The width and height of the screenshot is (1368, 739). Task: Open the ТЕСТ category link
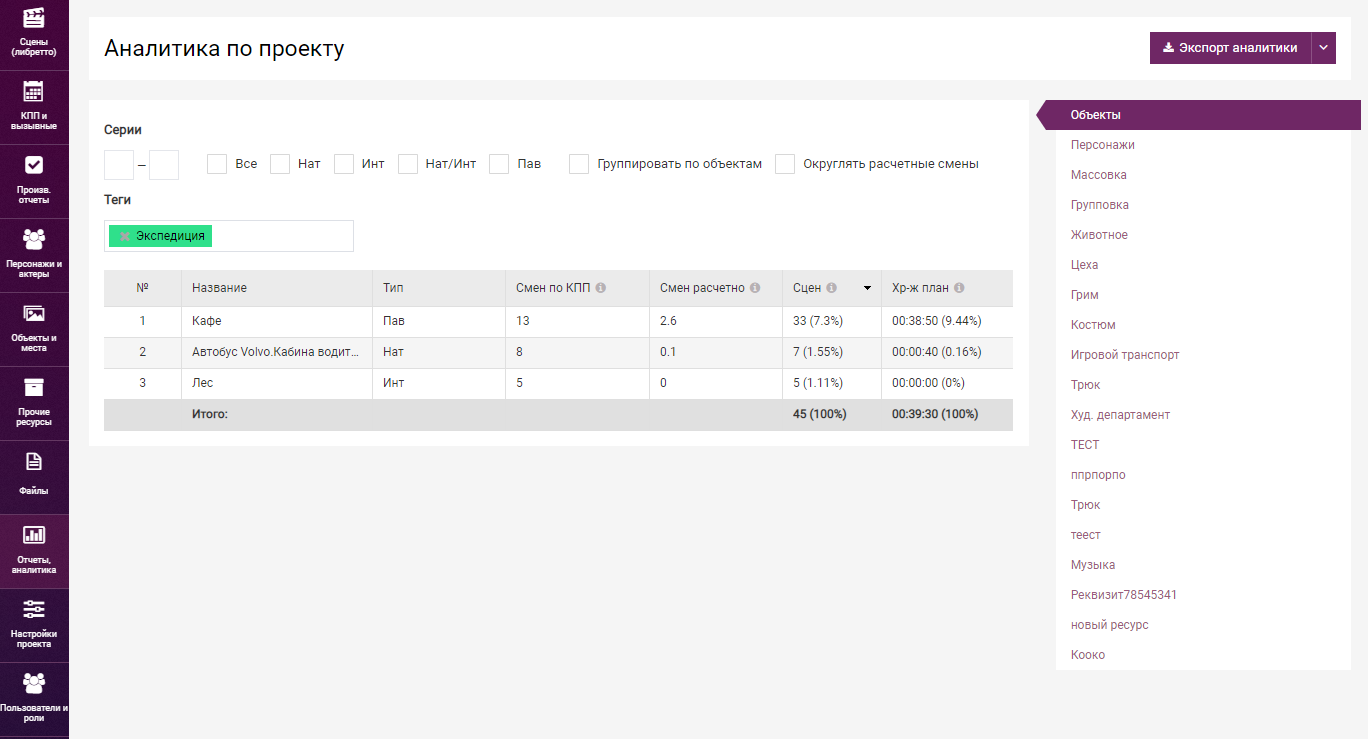(x=1085, y=445)
